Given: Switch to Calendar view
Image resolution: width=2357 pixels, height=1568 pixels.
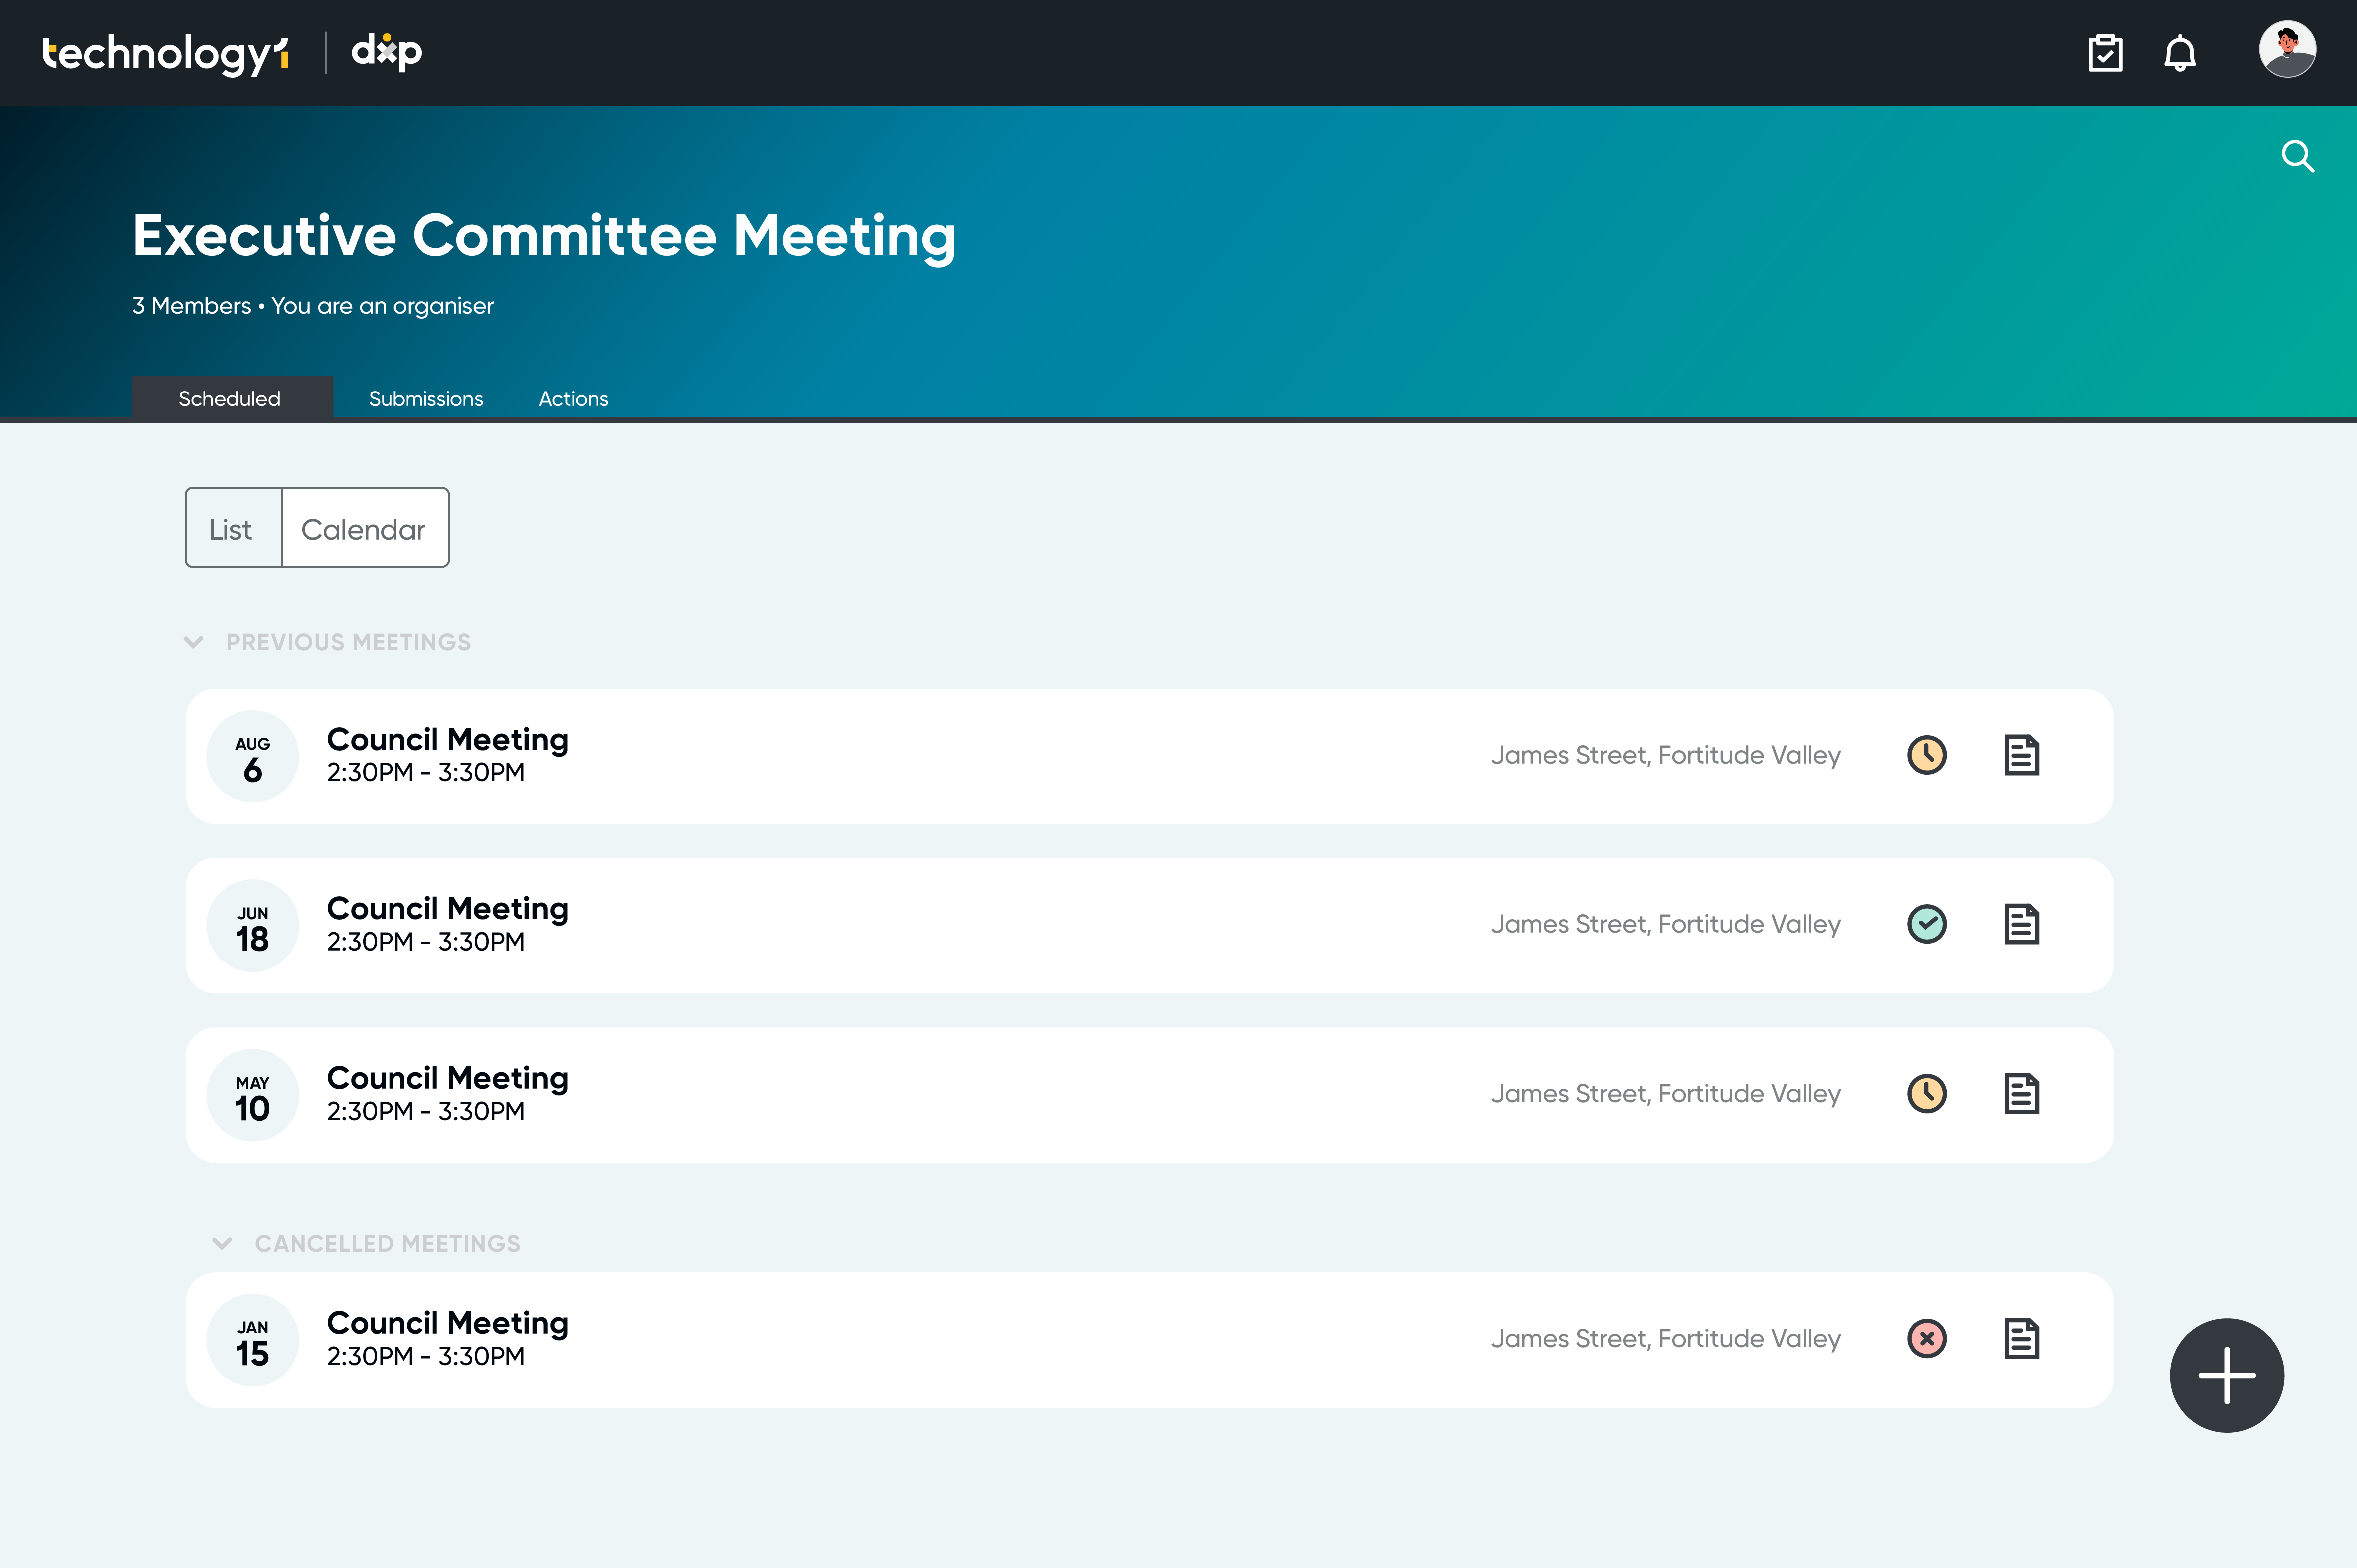Looking at the screenshot, I should click(x=365, y=528).
